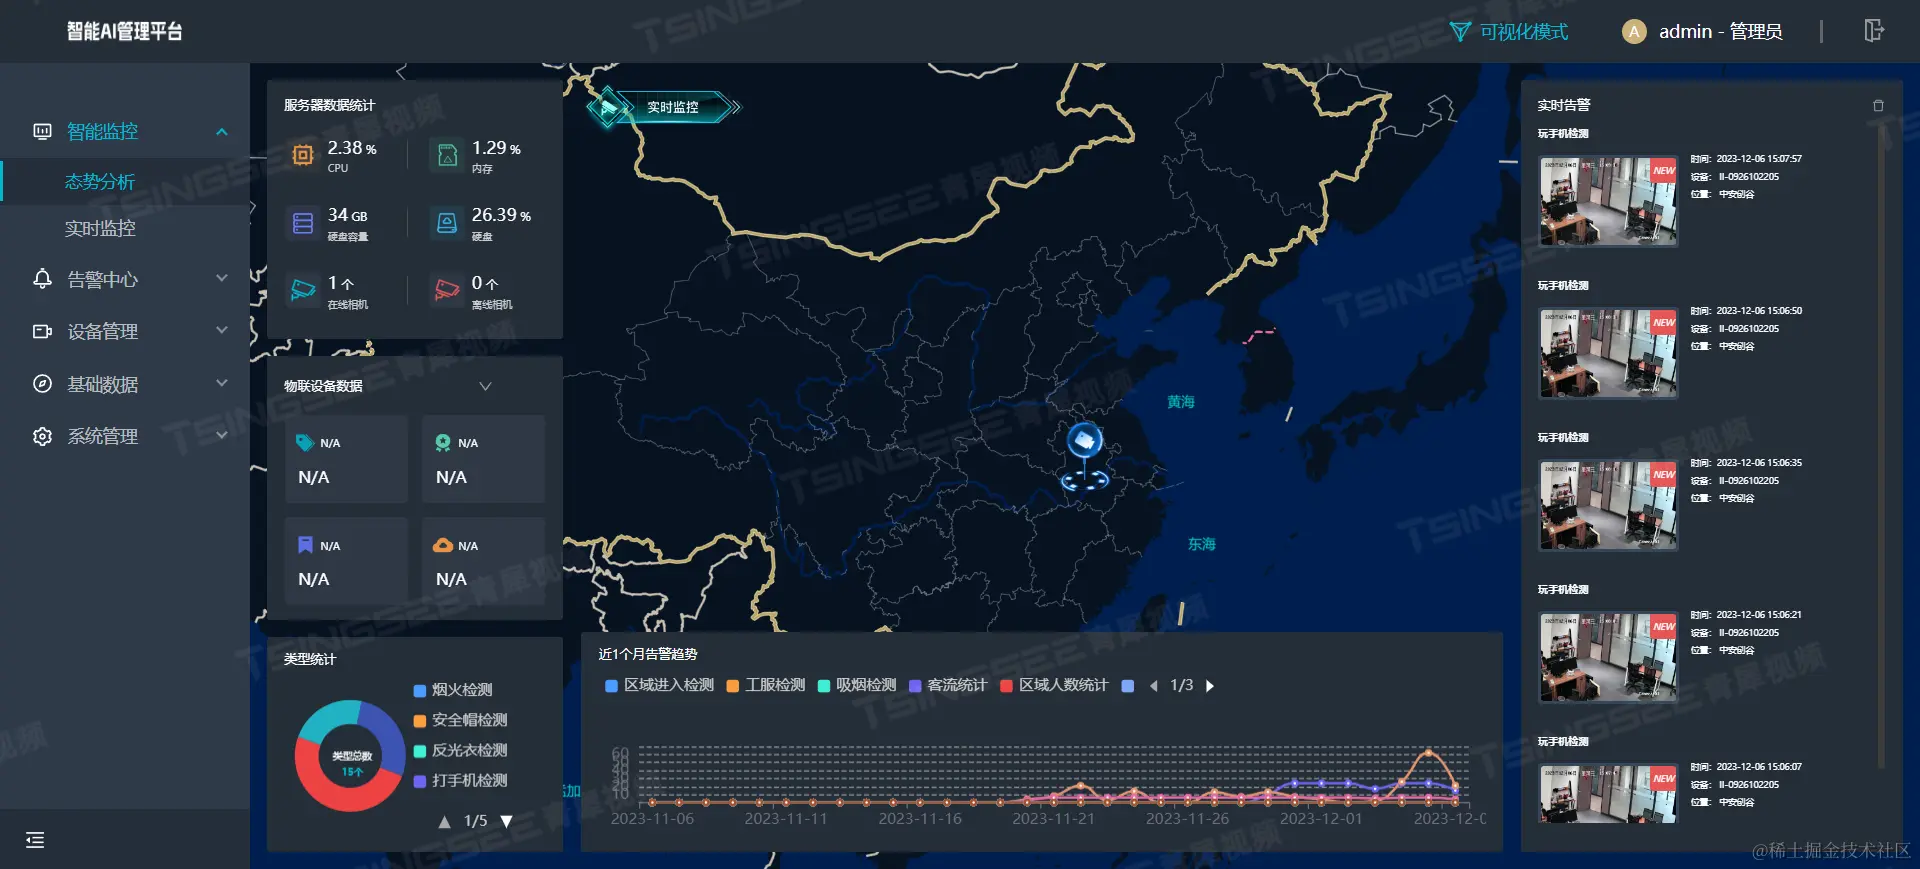Click the 系统管理 gear icon
The width and height of the screenshot is (1920, 869).
(x=42, y=436)
